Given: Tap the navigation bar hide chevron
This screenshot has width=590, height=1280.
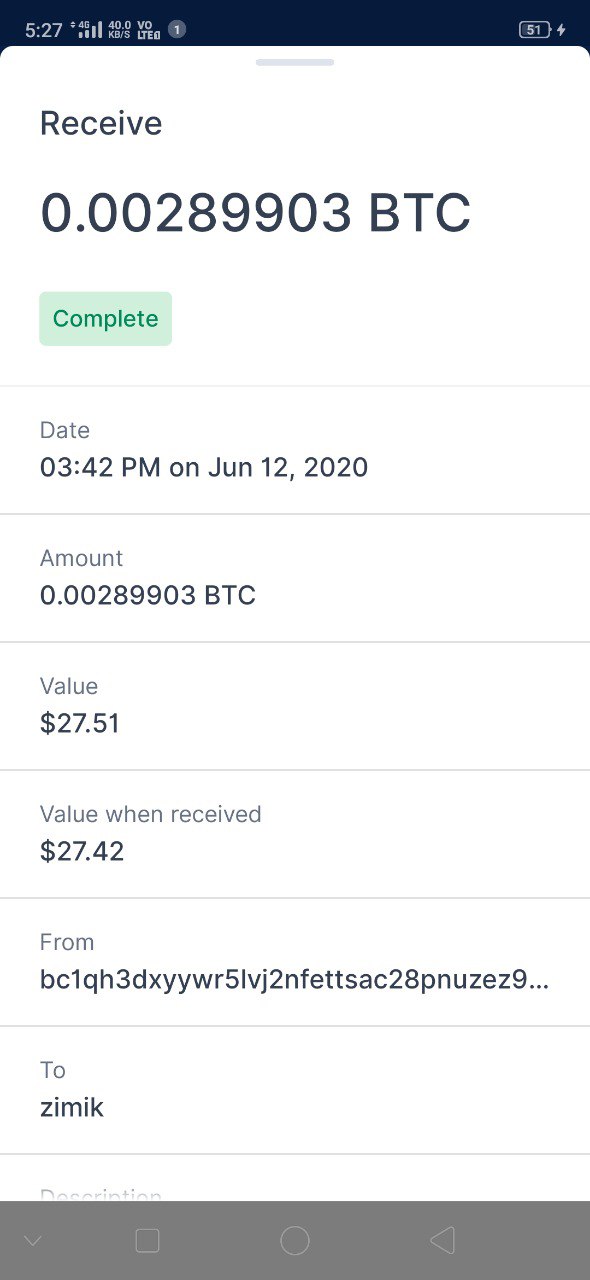Looking at the screenshot, I should coord(32,1242).
